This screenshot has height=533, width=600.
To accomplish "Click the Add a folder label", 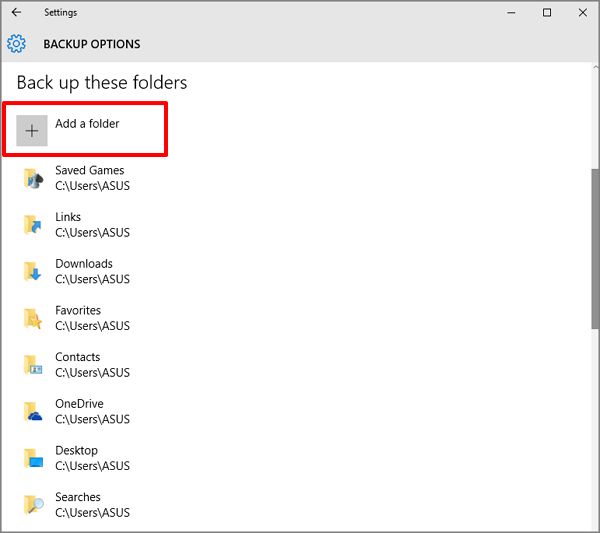I will tap(87, 124).
